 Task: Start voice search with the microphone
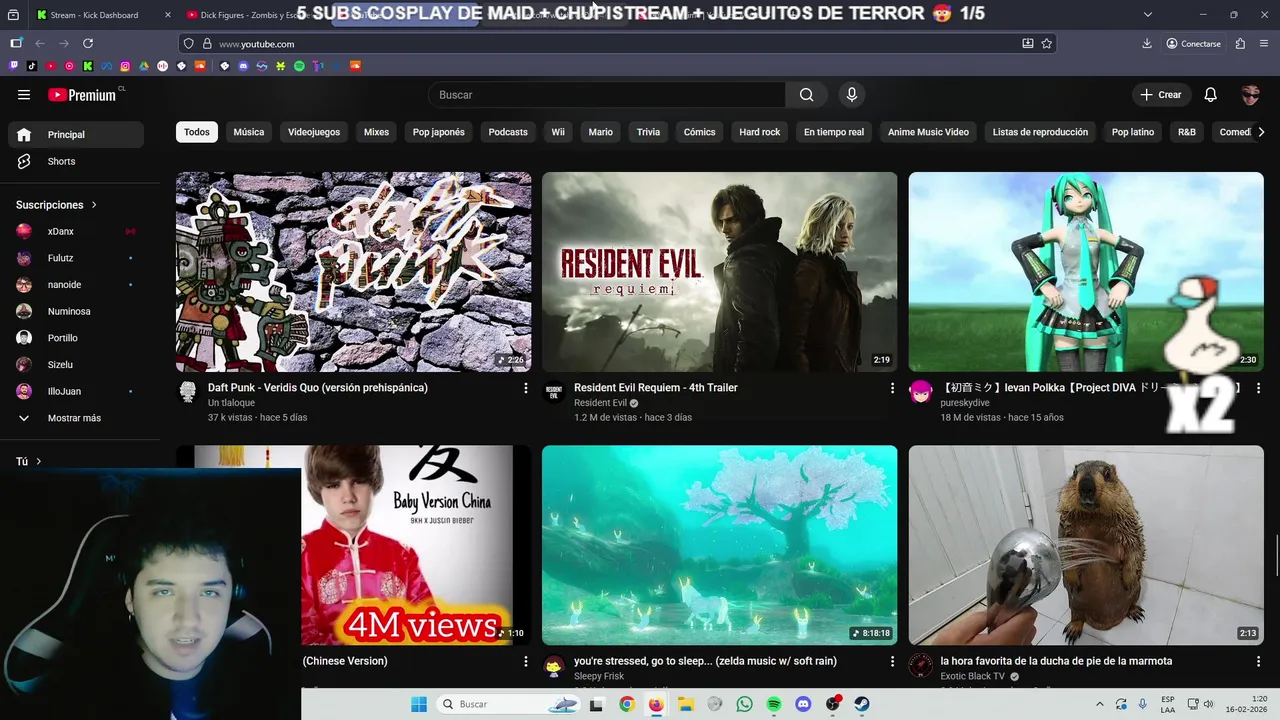coord(852,95)
